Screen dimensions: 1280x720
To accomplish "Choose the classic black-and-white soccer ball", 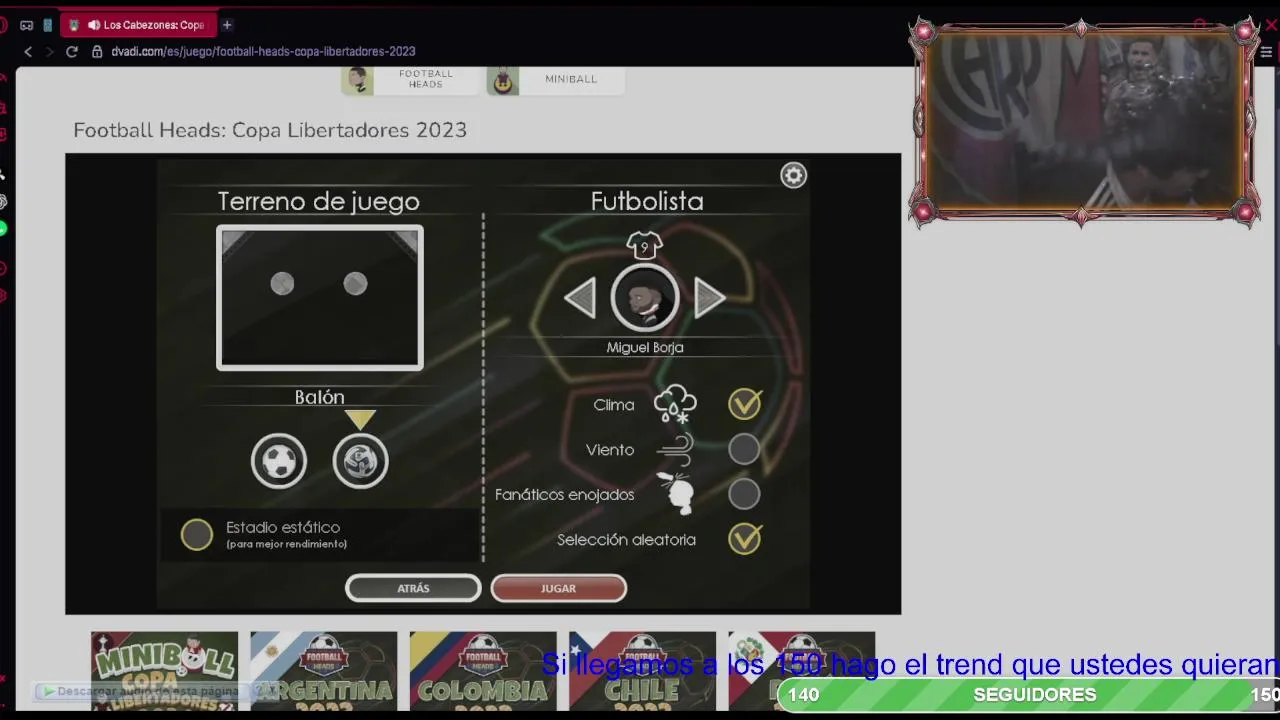I will coord(279,461).
